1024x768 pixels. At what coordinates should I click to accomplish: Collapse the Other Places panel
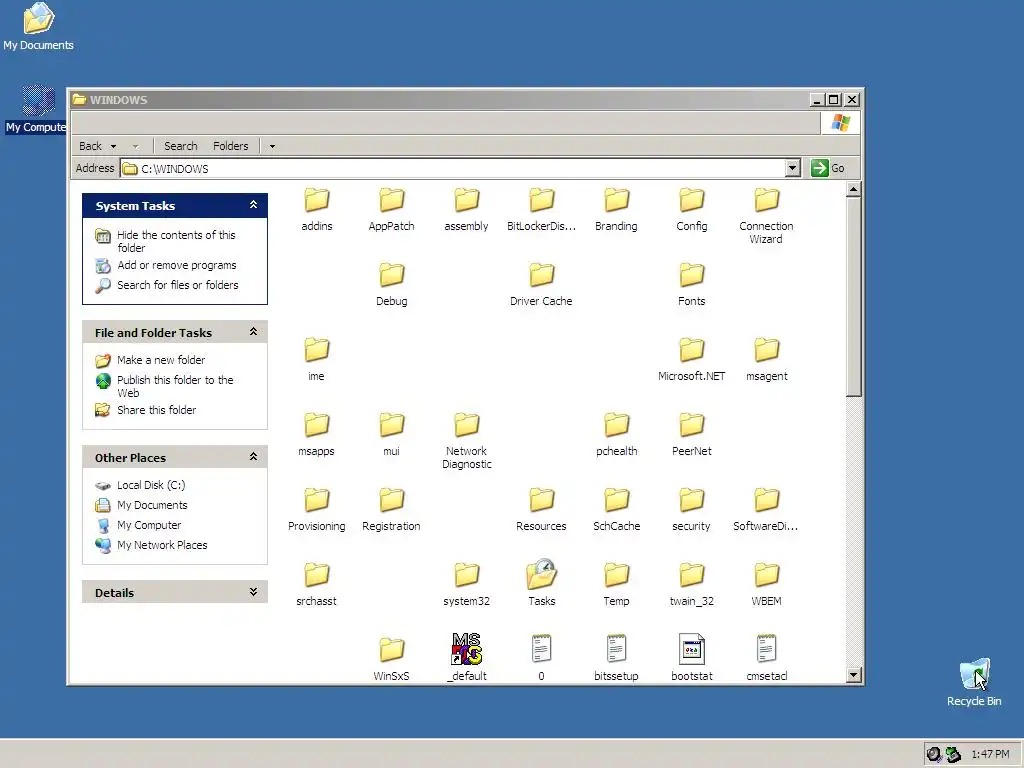point(253,456)
